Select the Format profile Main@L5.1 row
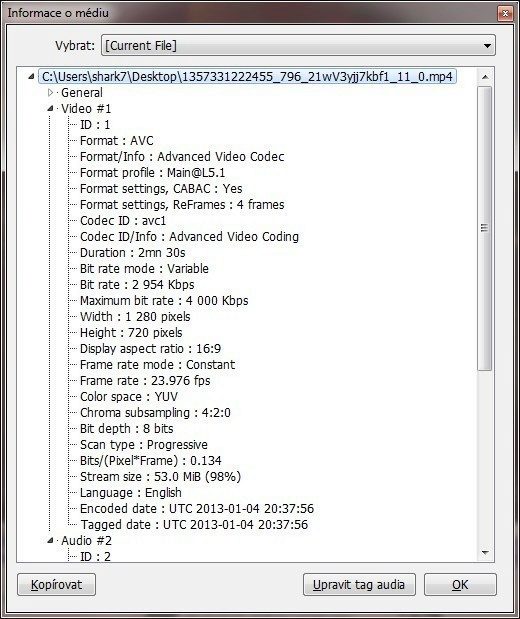The image size is (520, 619). tap(152, 173)
